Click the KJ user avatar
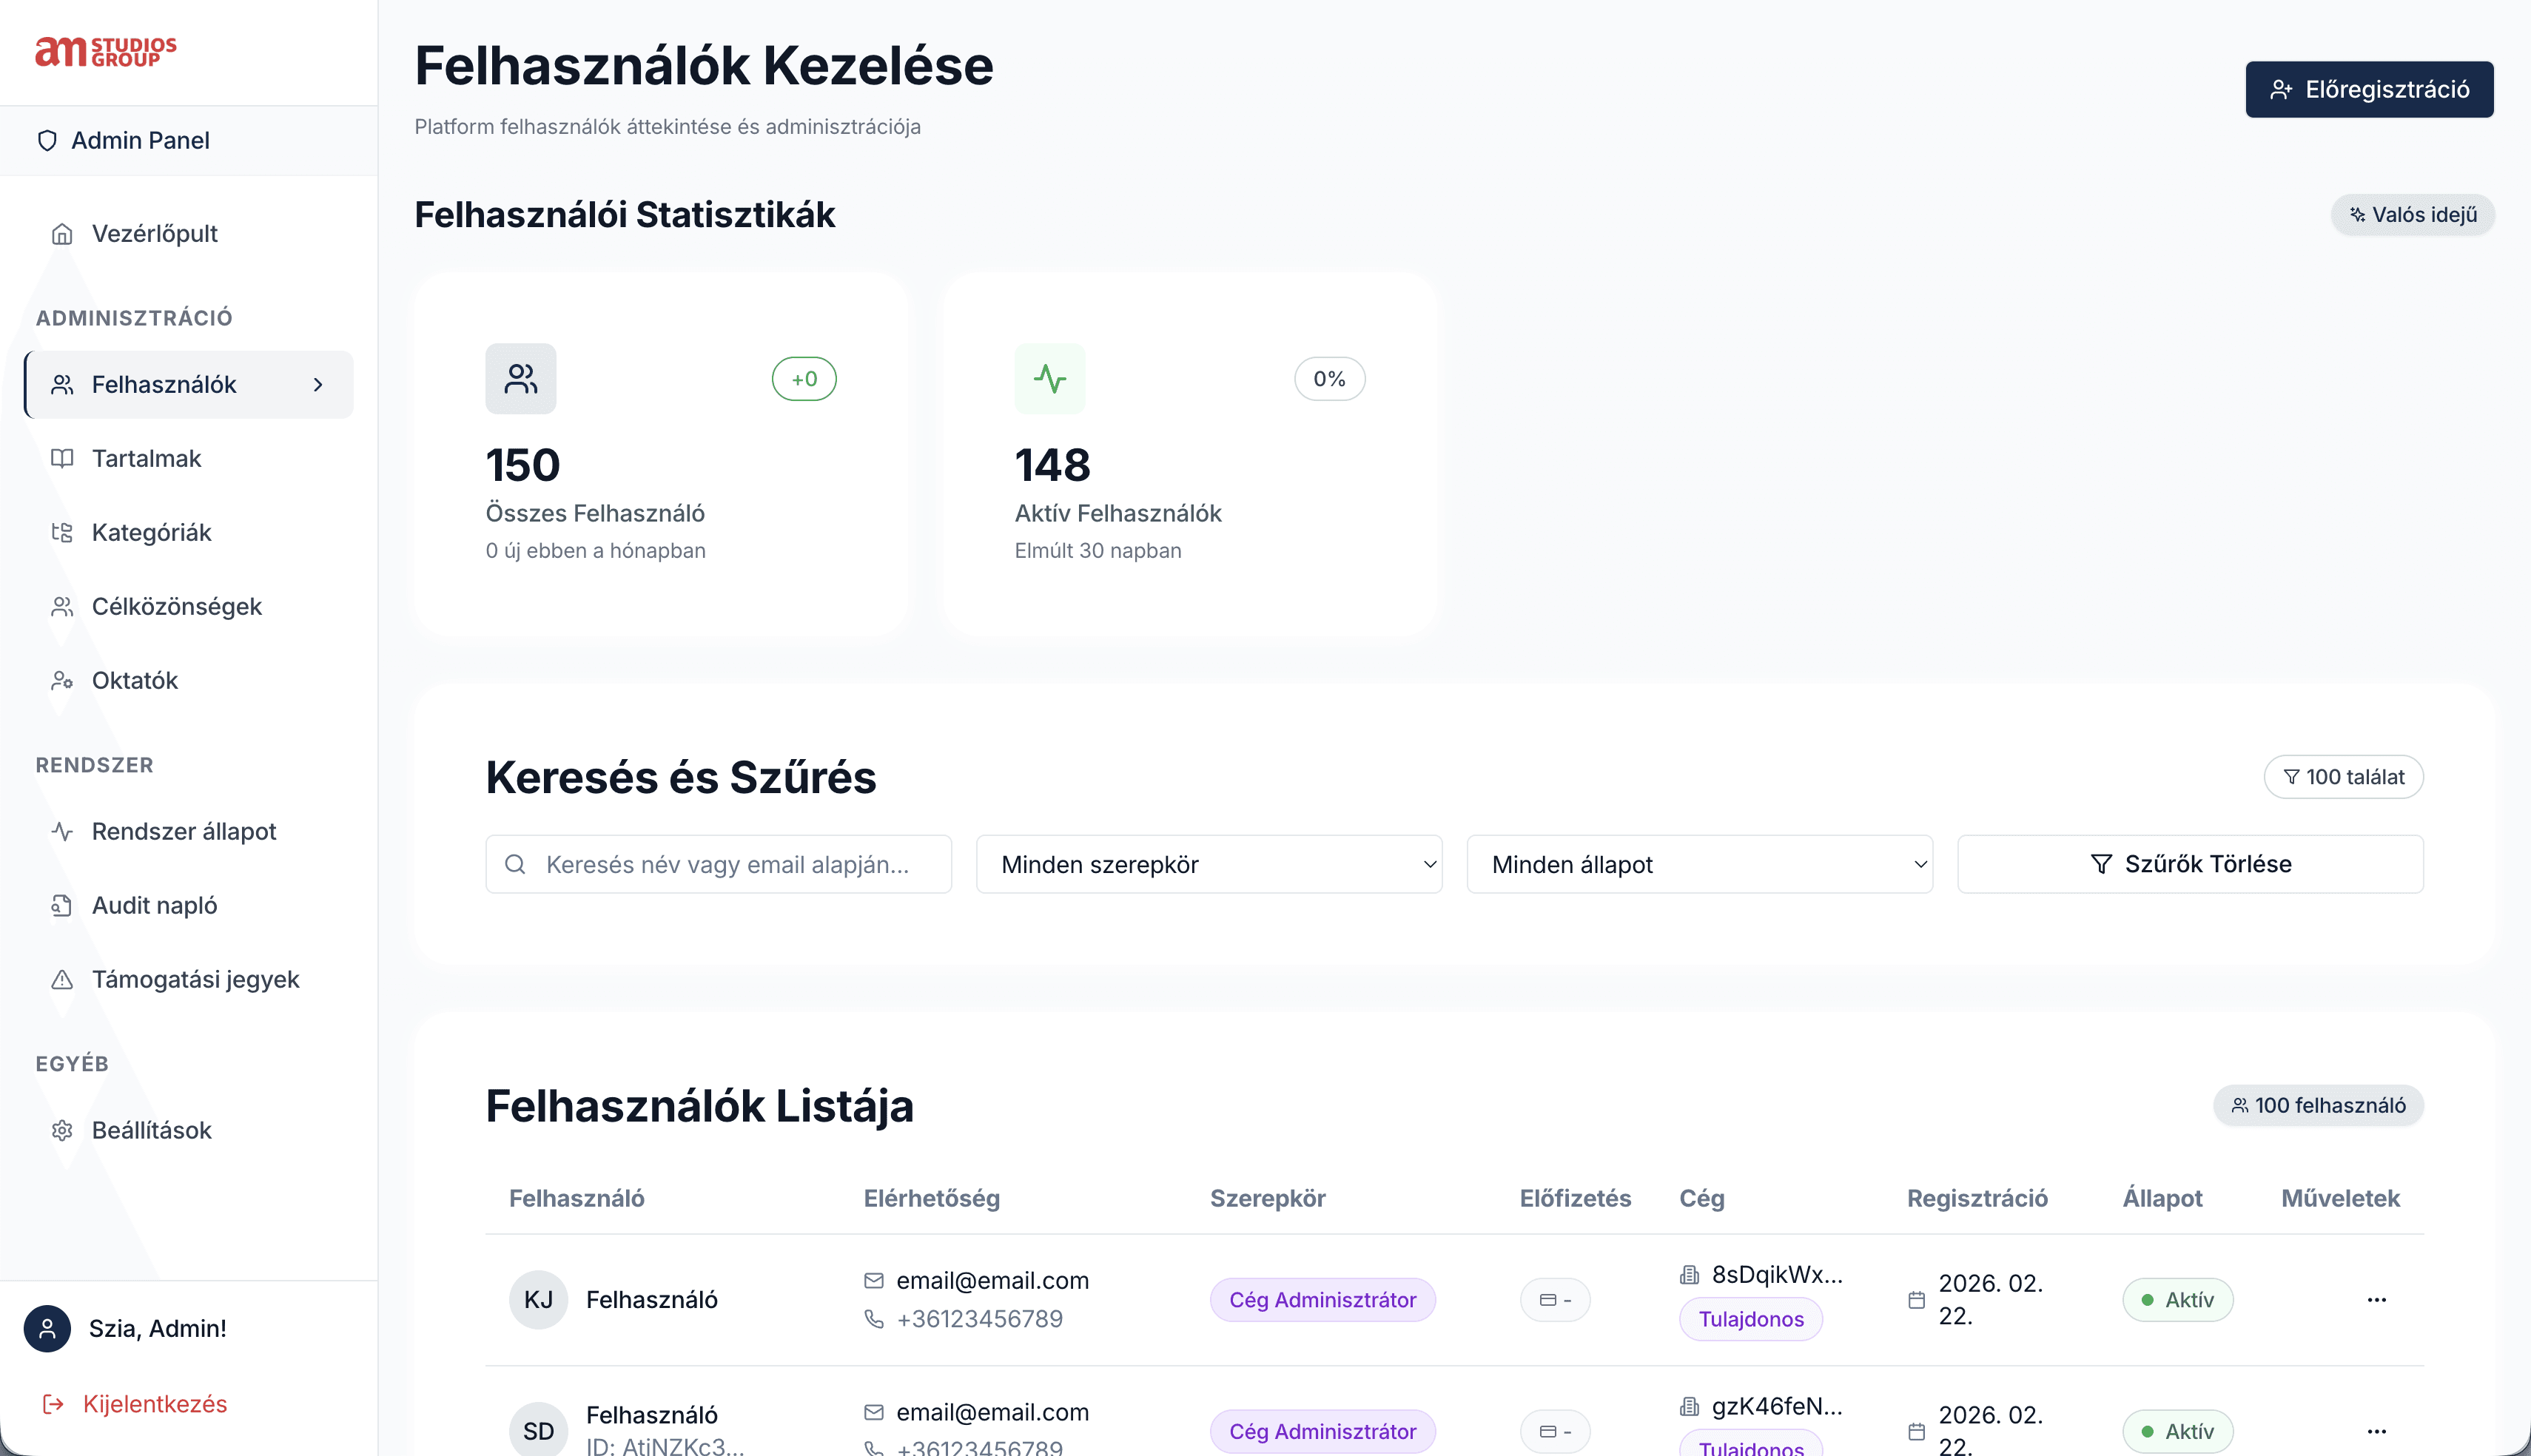The width and height of the screenshot is (2531, 1456). (x=538, y=1300)
